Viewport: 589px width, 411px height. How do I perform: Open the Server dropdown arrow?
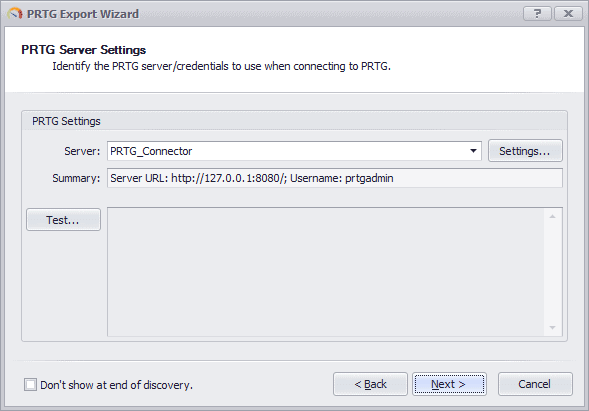(473, 151)
